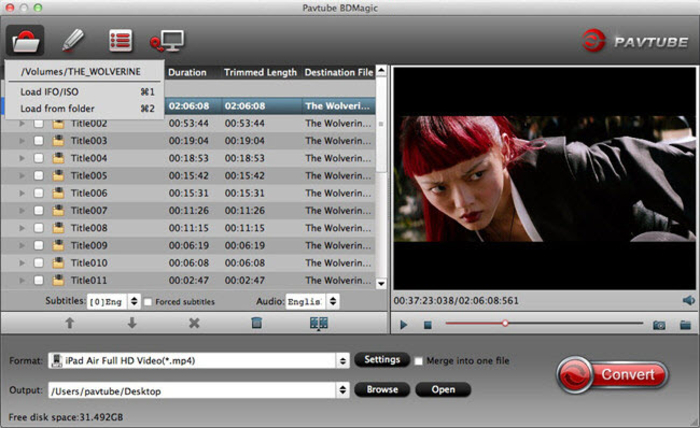Click the Title009 destination file cell
The height and width of the screenshot is (428, 700).
click(x=338, y=245)
